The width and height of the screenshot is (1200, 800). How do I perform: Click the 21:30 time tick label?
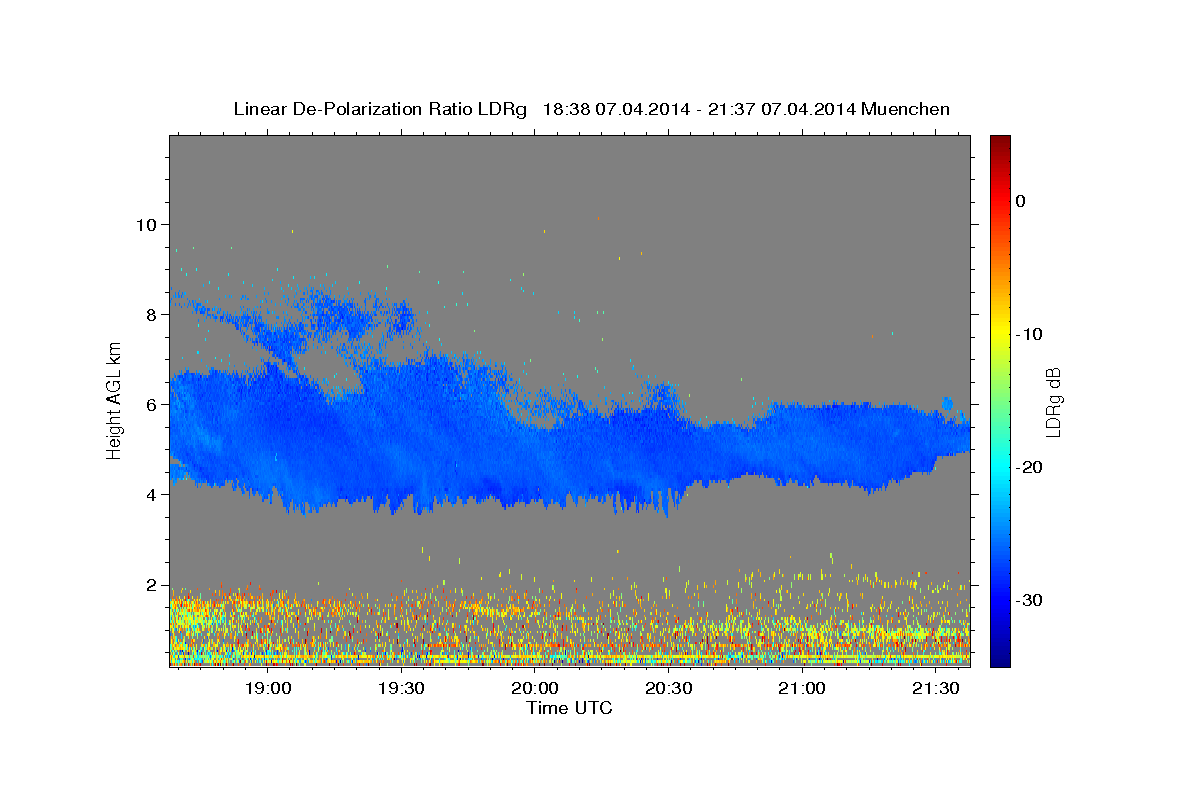(936, 689)
